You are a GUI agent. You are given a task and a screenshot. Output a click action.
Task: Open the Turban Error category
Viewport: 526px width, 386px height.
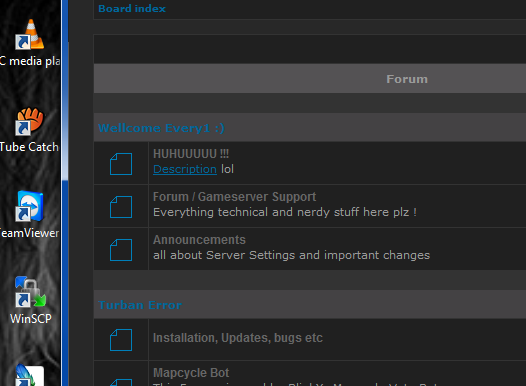tap(140, 305)
